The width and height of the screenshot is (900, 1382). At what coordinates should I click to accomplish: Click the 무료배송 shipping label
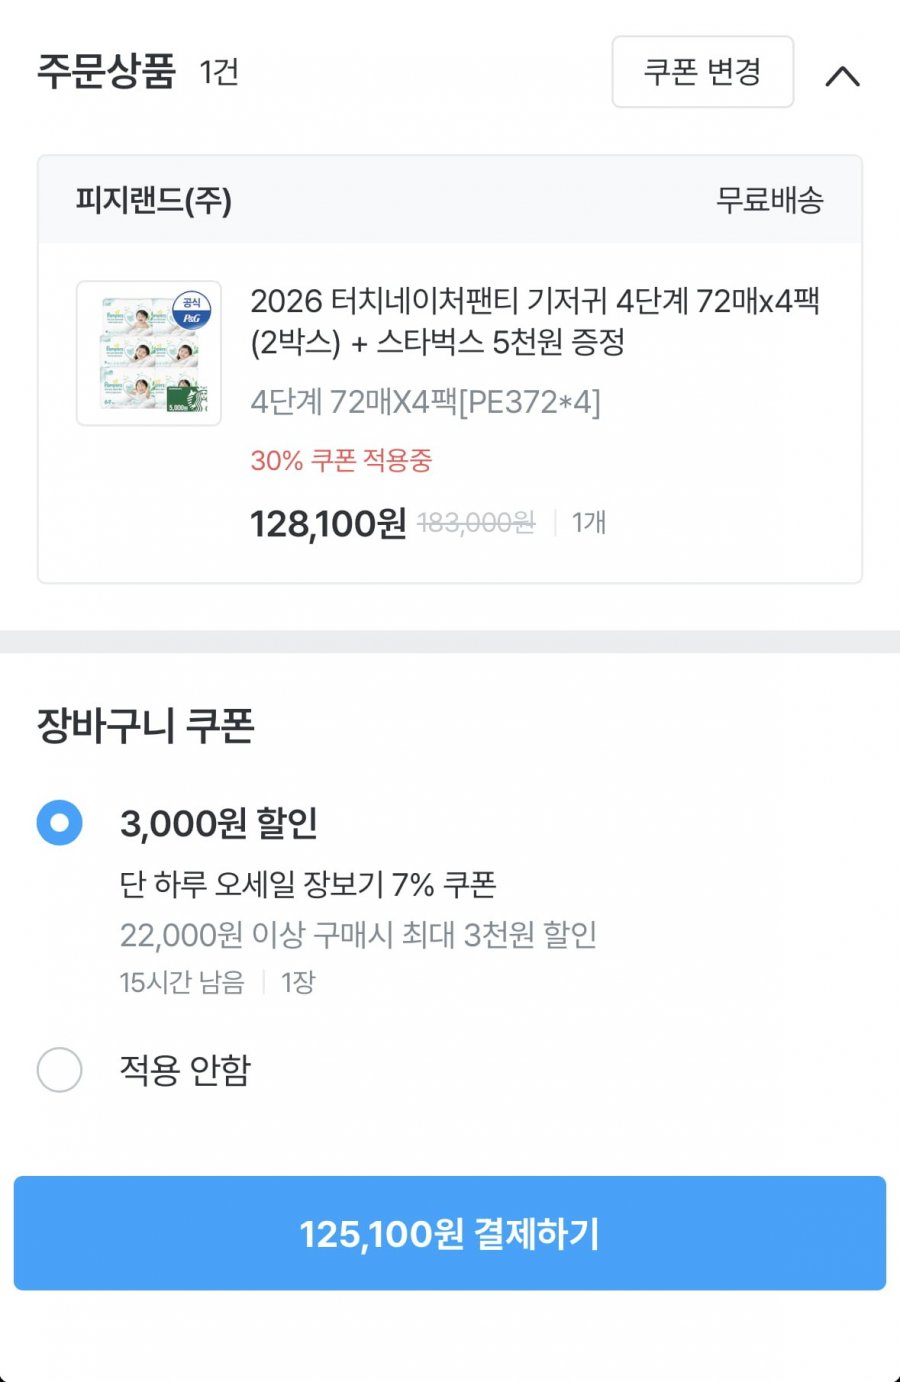pyautogui.click(x=769, y=200)
